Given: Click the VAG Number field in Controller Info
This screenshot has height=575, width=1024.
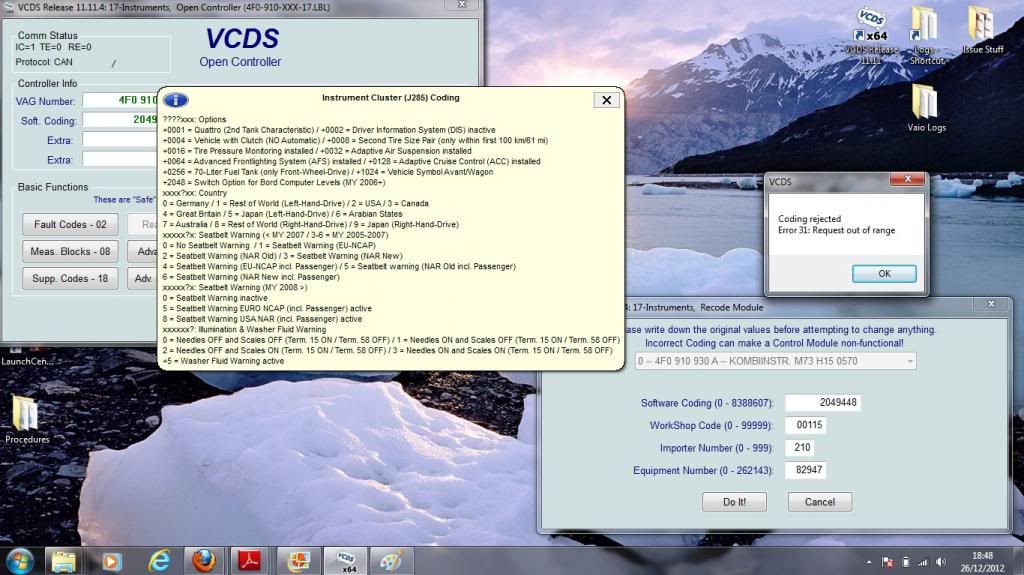Looking at the screenshot, I should 120,100.
